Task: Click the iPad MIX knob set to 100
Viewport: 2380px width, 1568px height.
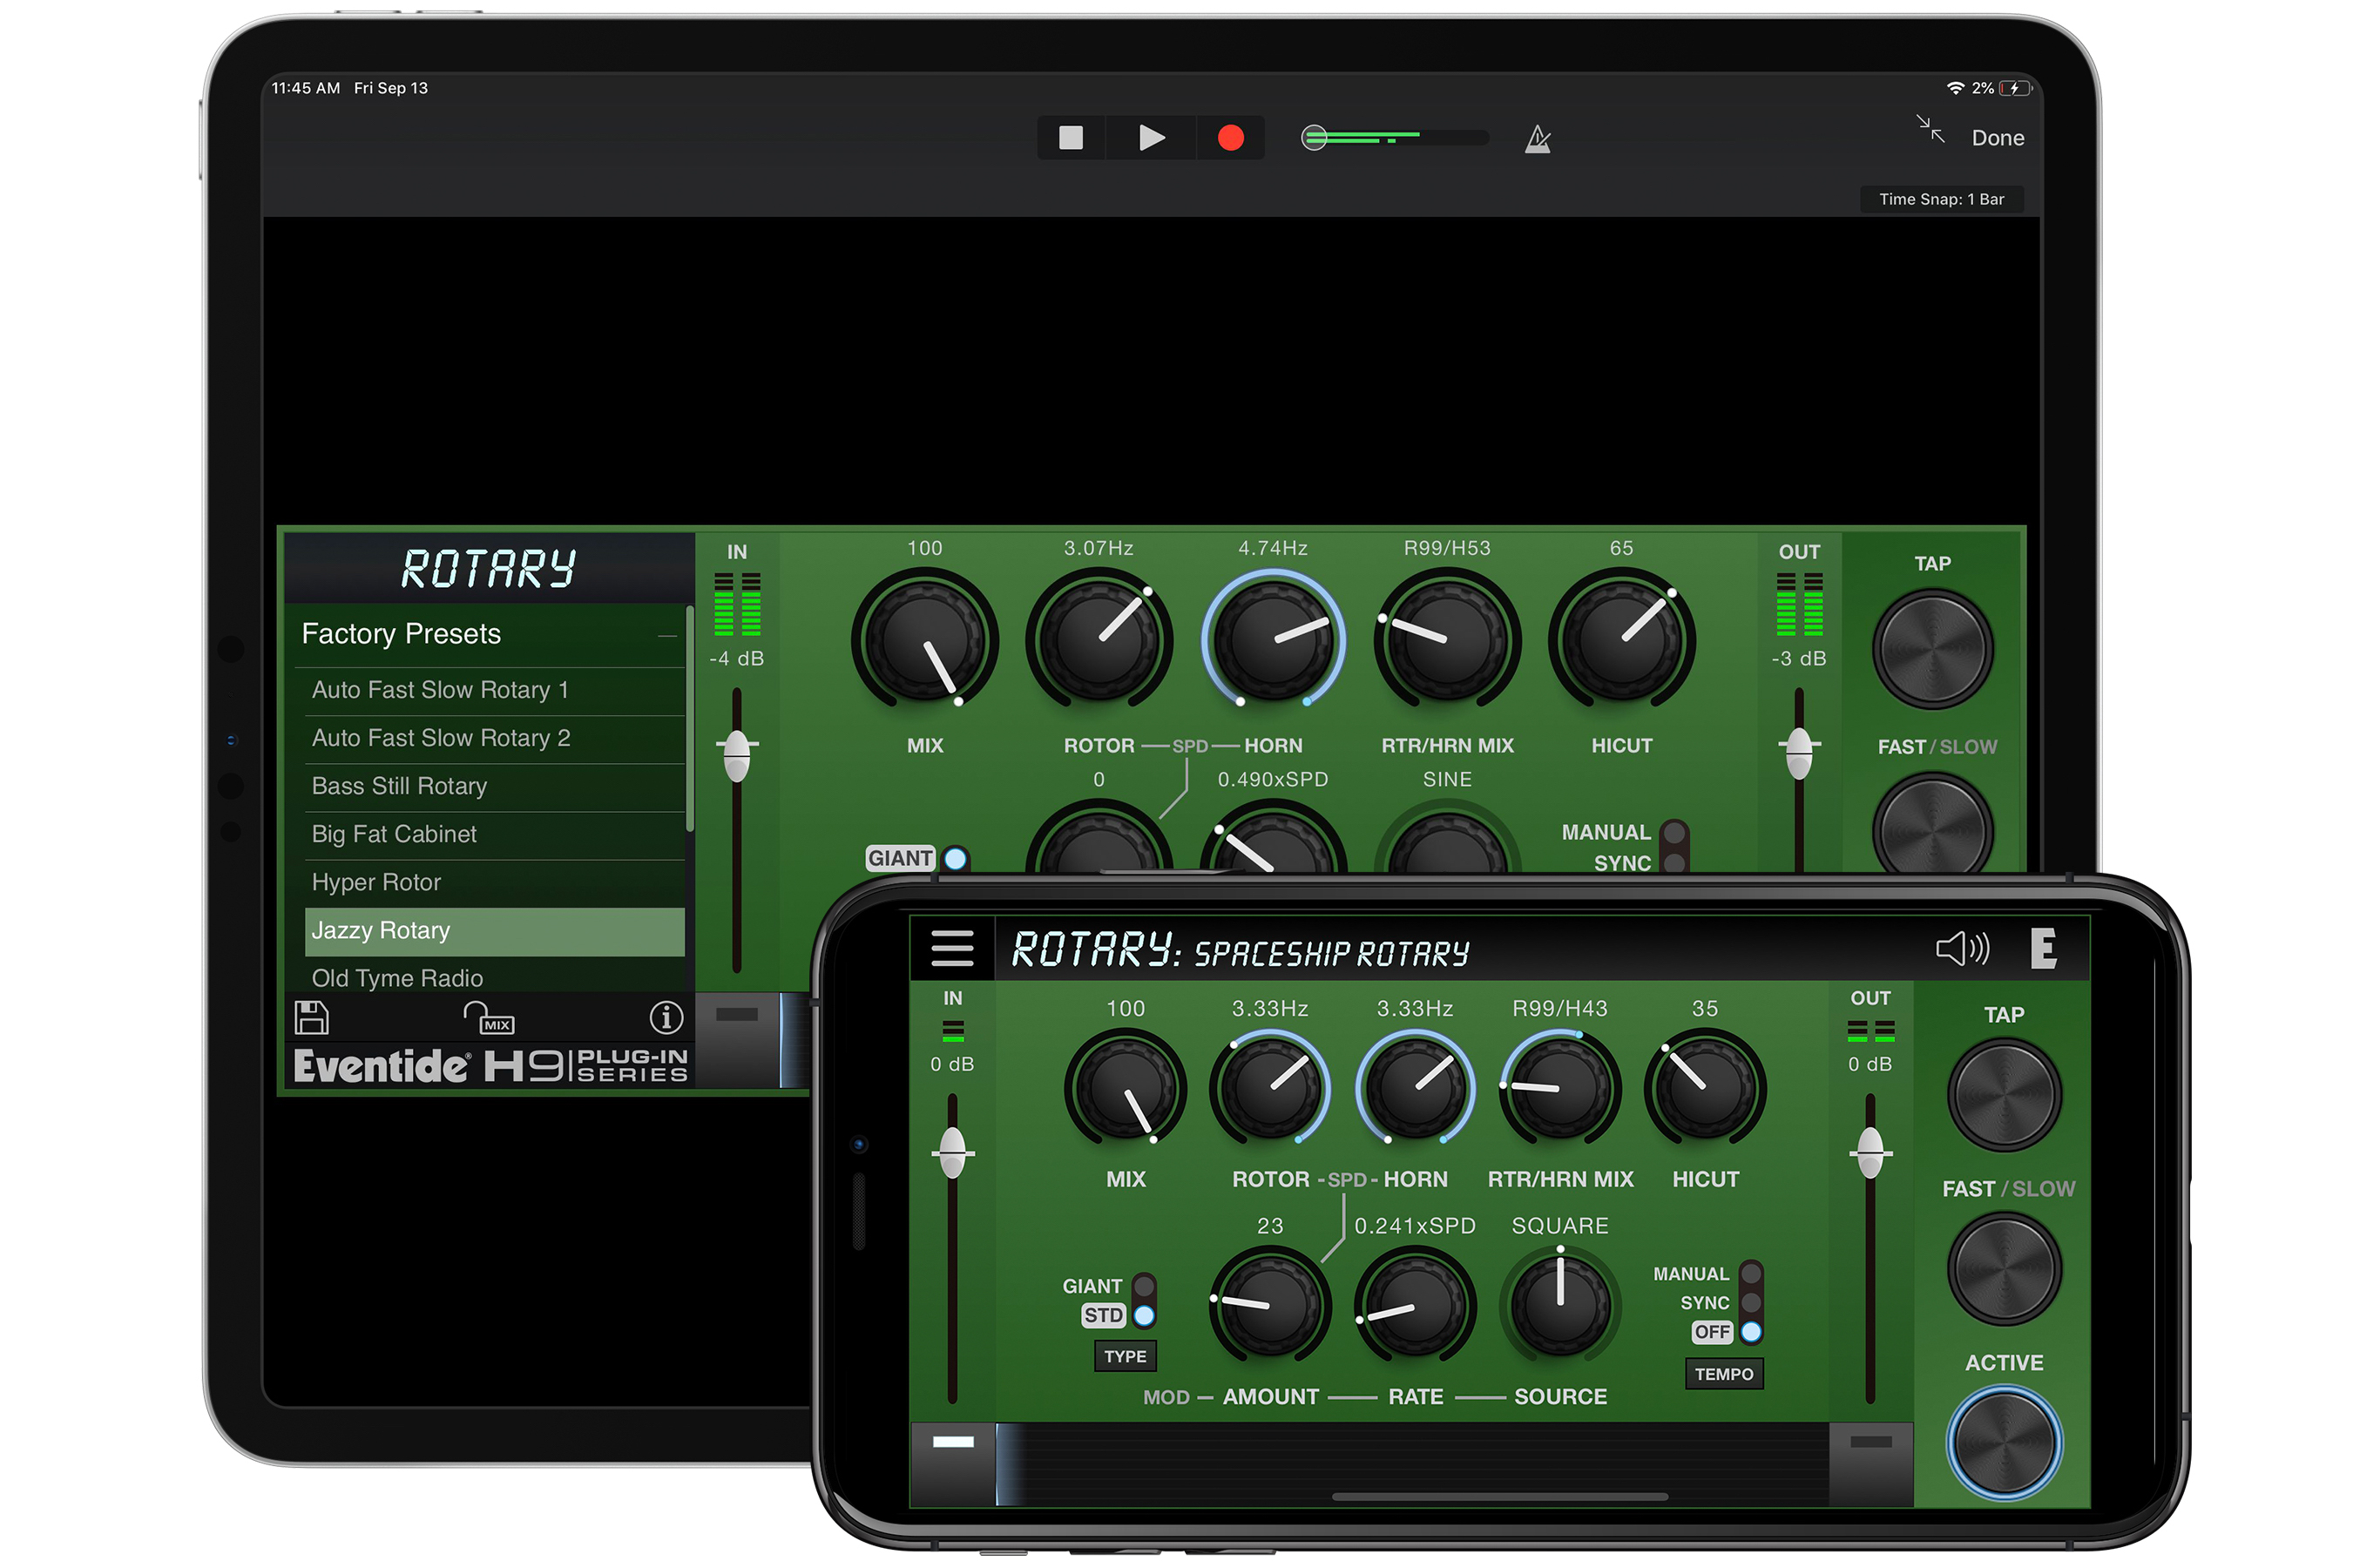Action: coord(924,640)
